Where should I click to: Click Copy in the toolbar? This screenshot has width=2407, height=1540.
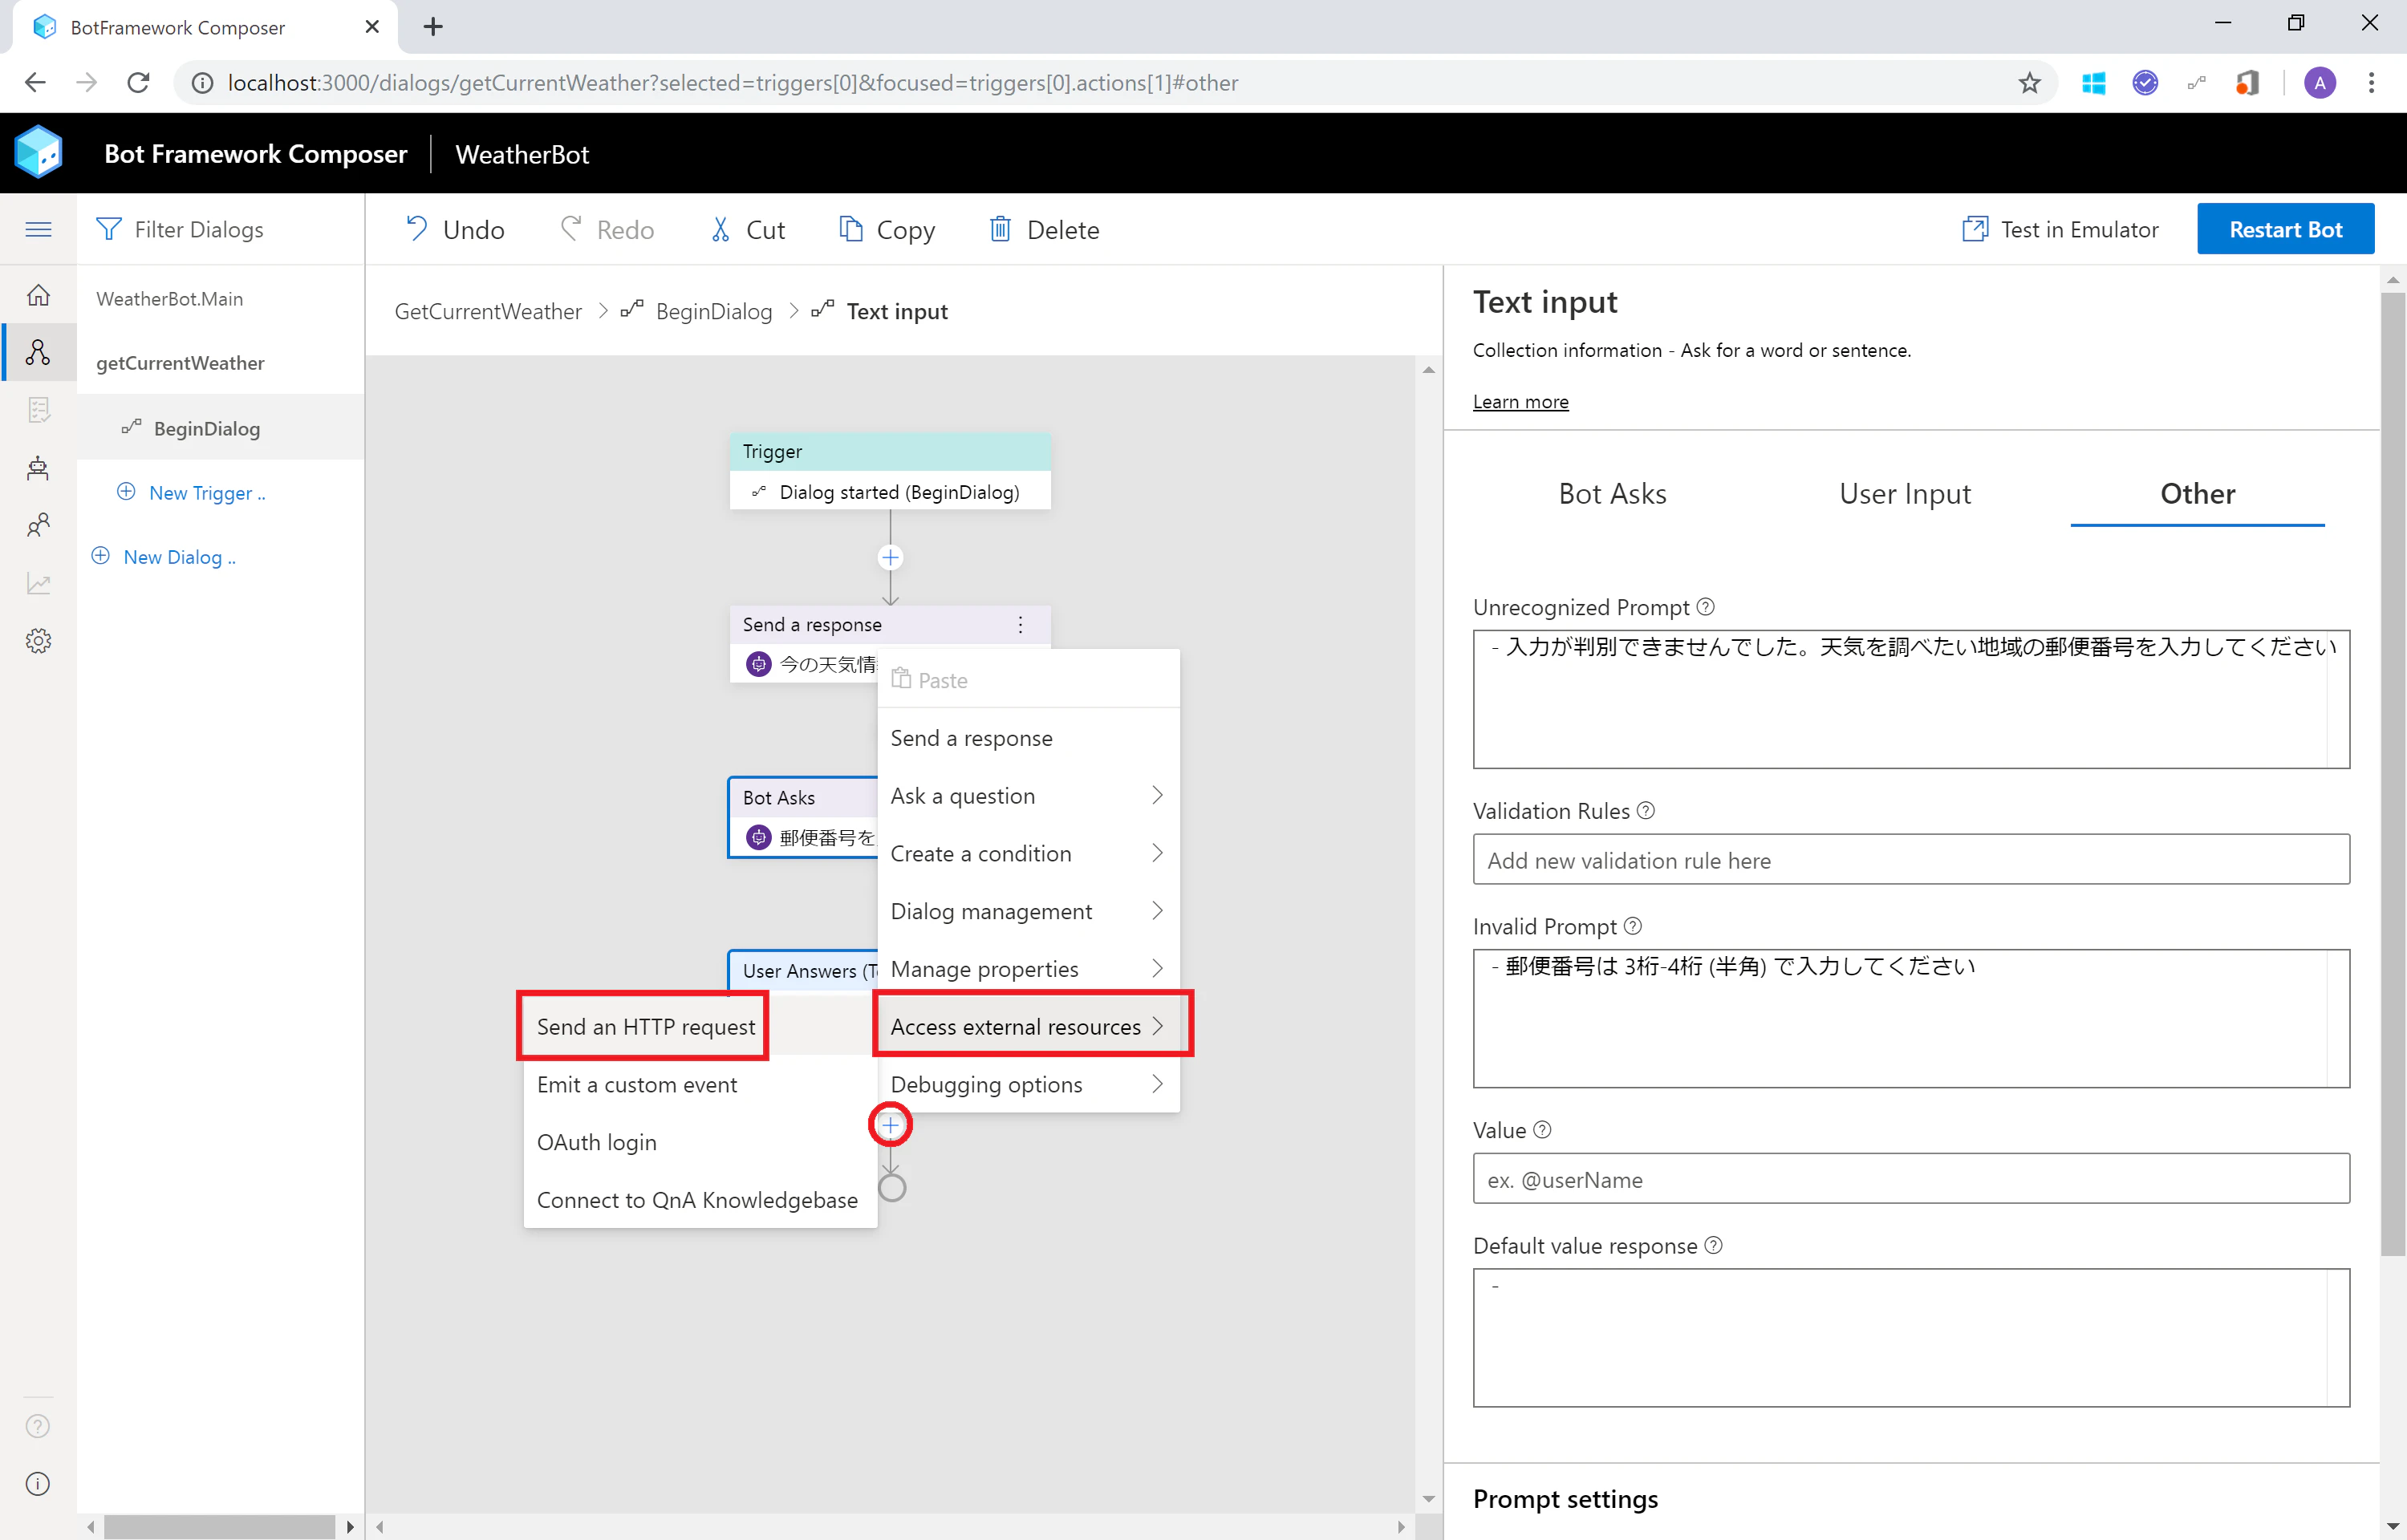[x=887, y=230]
